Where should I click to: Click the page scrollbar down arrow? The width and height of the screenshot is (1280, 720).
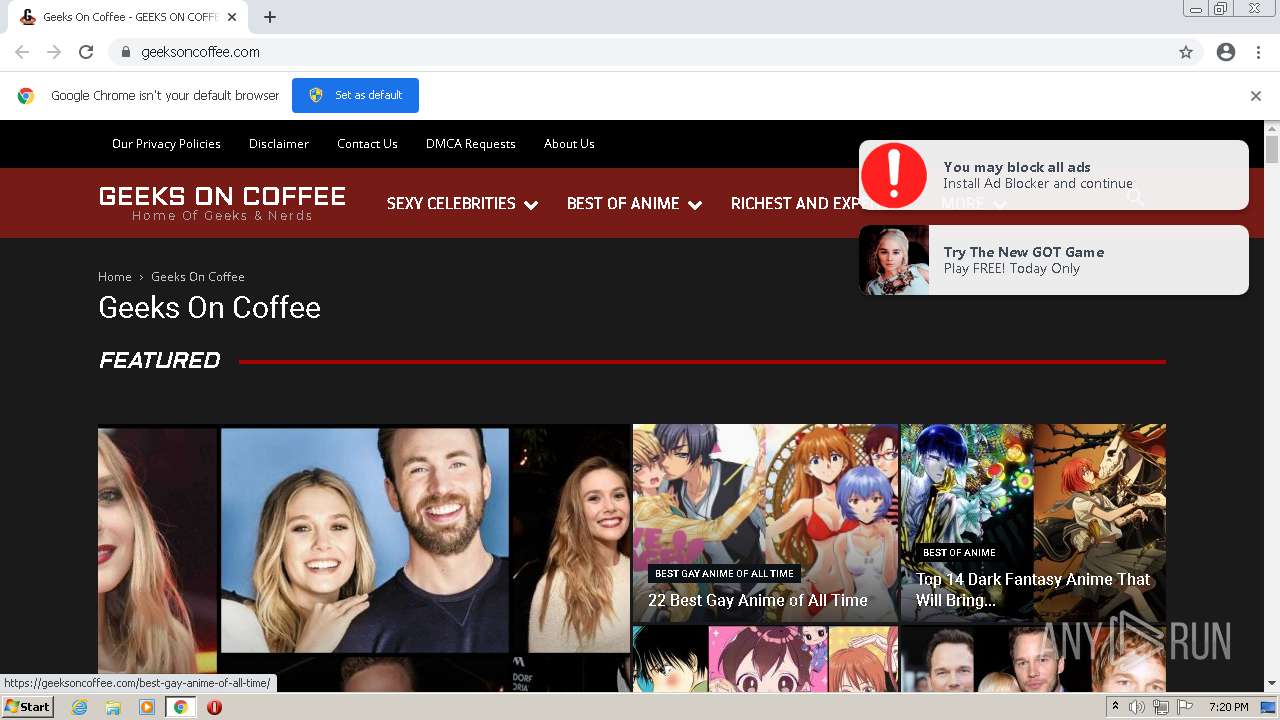click(x=1272, y=684)
